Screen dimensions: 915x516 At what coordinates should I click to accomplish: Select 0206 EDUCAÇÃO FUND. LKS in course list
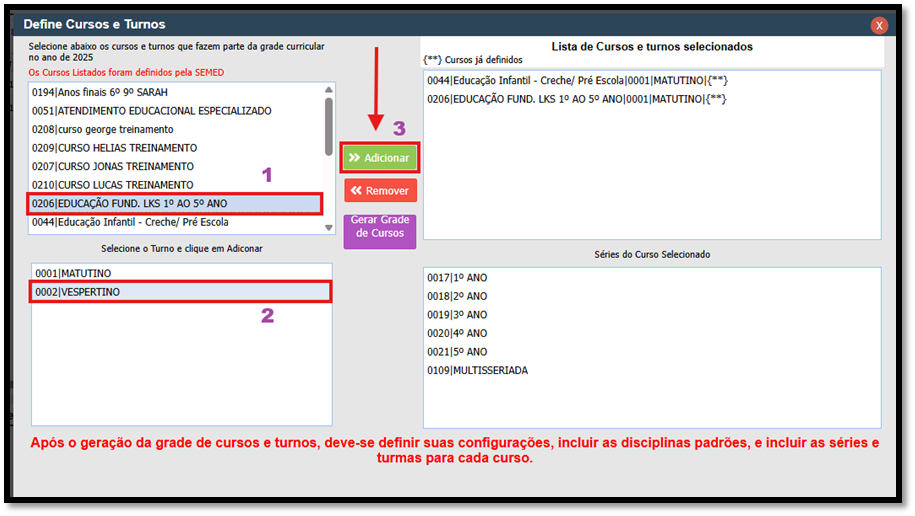pos(130,204)
